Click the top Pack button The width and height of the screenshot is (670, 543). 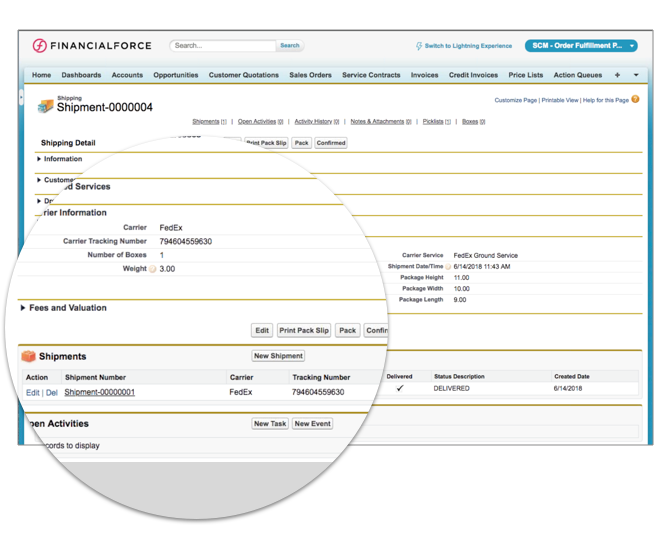click(x=301, y=143)
